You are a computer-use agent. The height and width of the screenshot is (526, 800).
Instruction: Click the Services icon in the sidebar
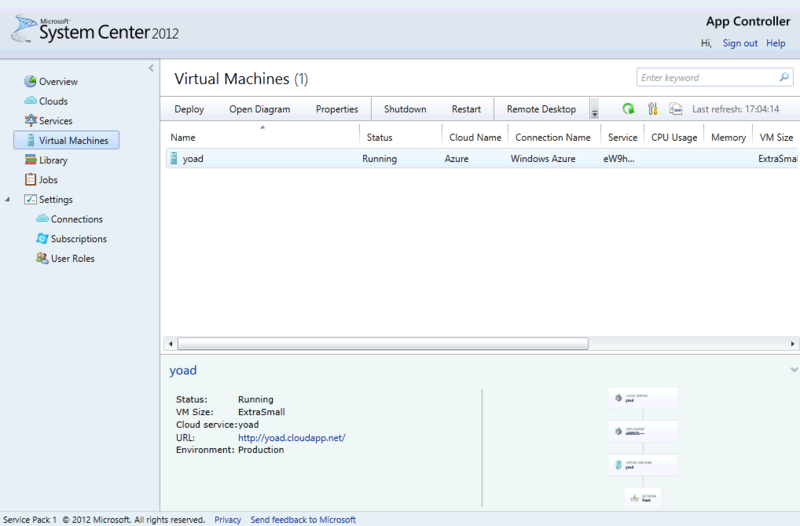click(31, 120)
